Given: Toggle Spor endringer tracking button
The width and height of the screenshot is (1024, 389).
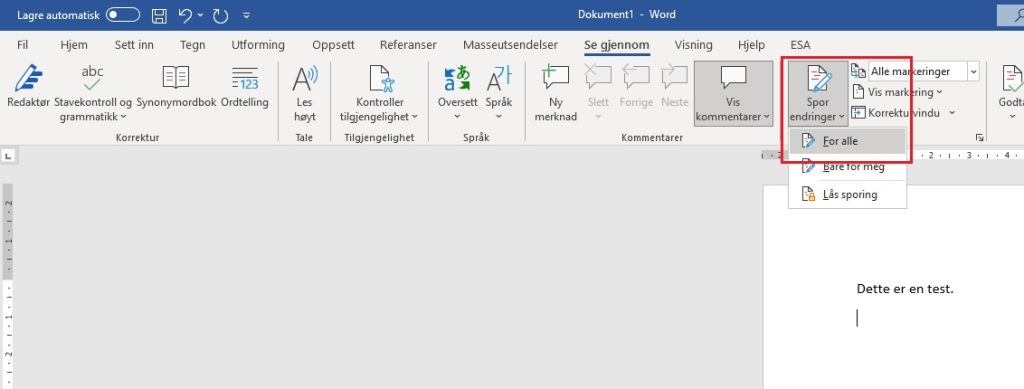Looking at the screenshot, I should click(818, 93).
